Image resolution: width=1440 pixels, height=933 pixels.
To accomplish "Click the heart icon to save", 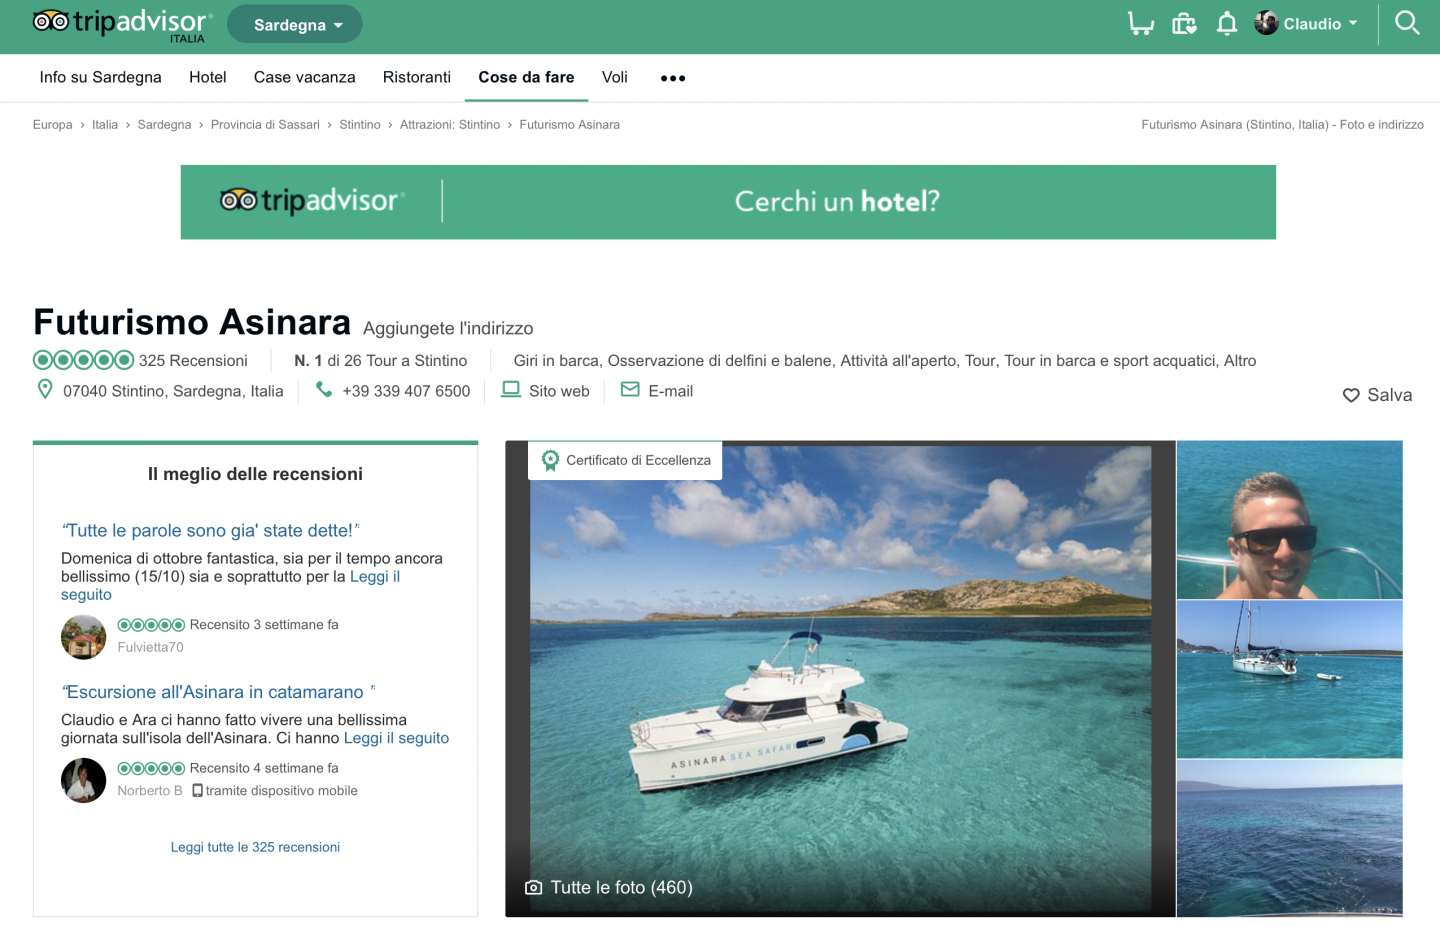I will (x=1351, y=395).
